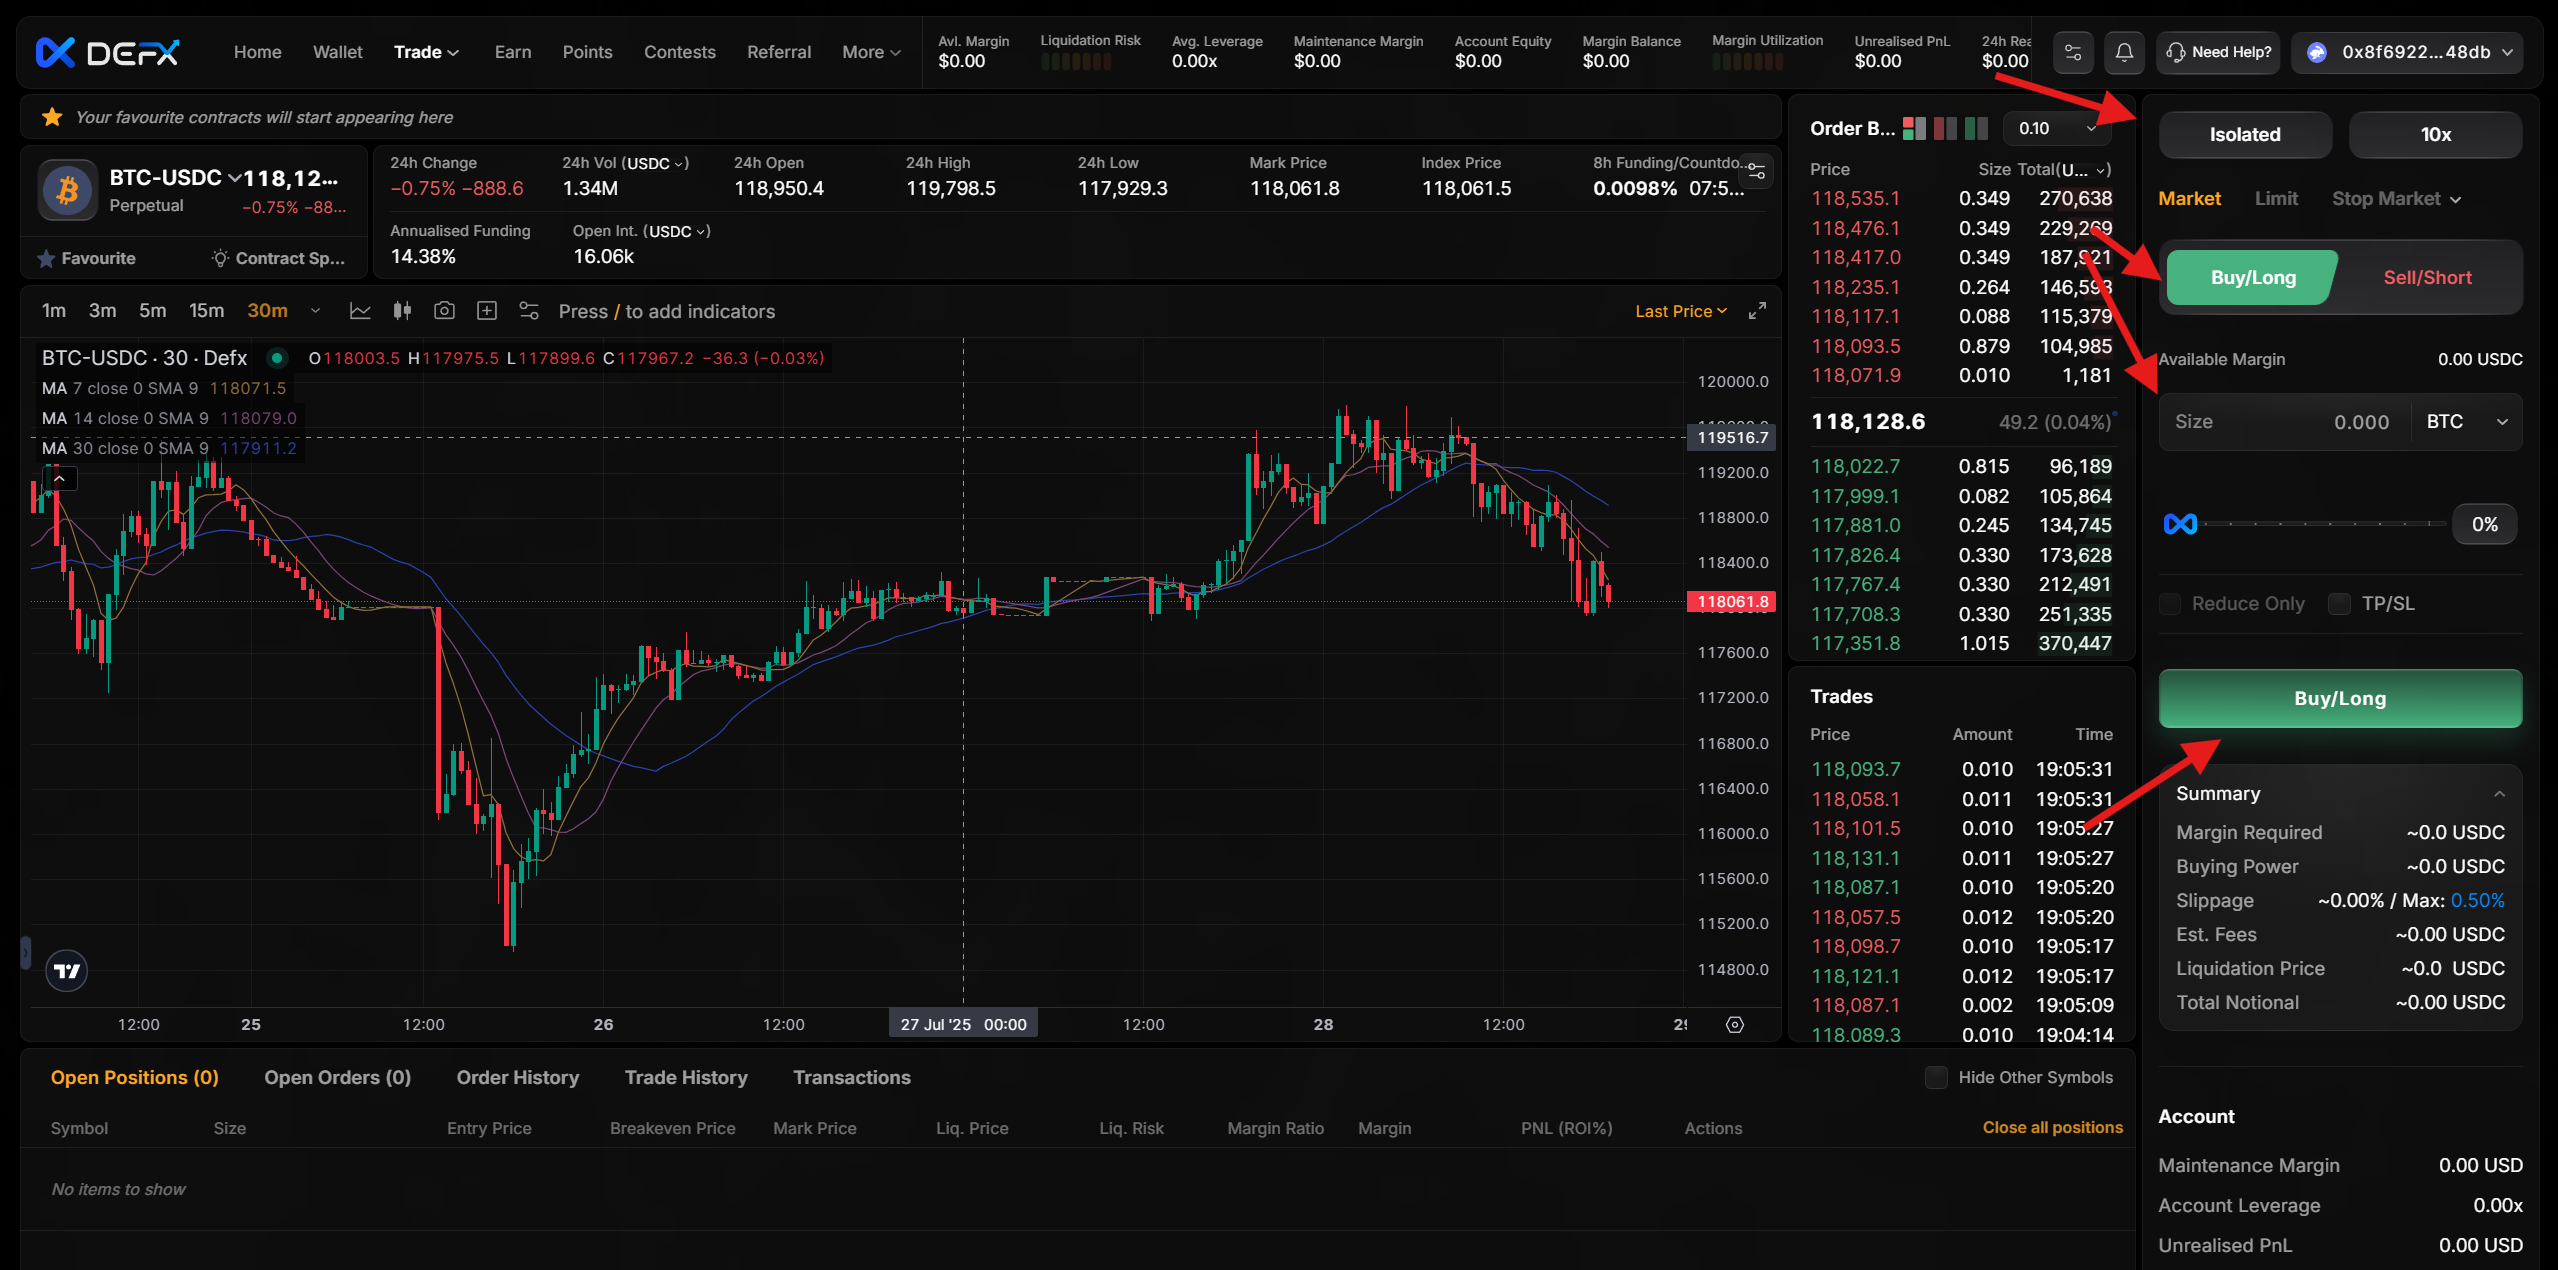Viewport: 2558px width, 1270px height.
Task: Select Limit order type tab
Action: coord(2276,198)
